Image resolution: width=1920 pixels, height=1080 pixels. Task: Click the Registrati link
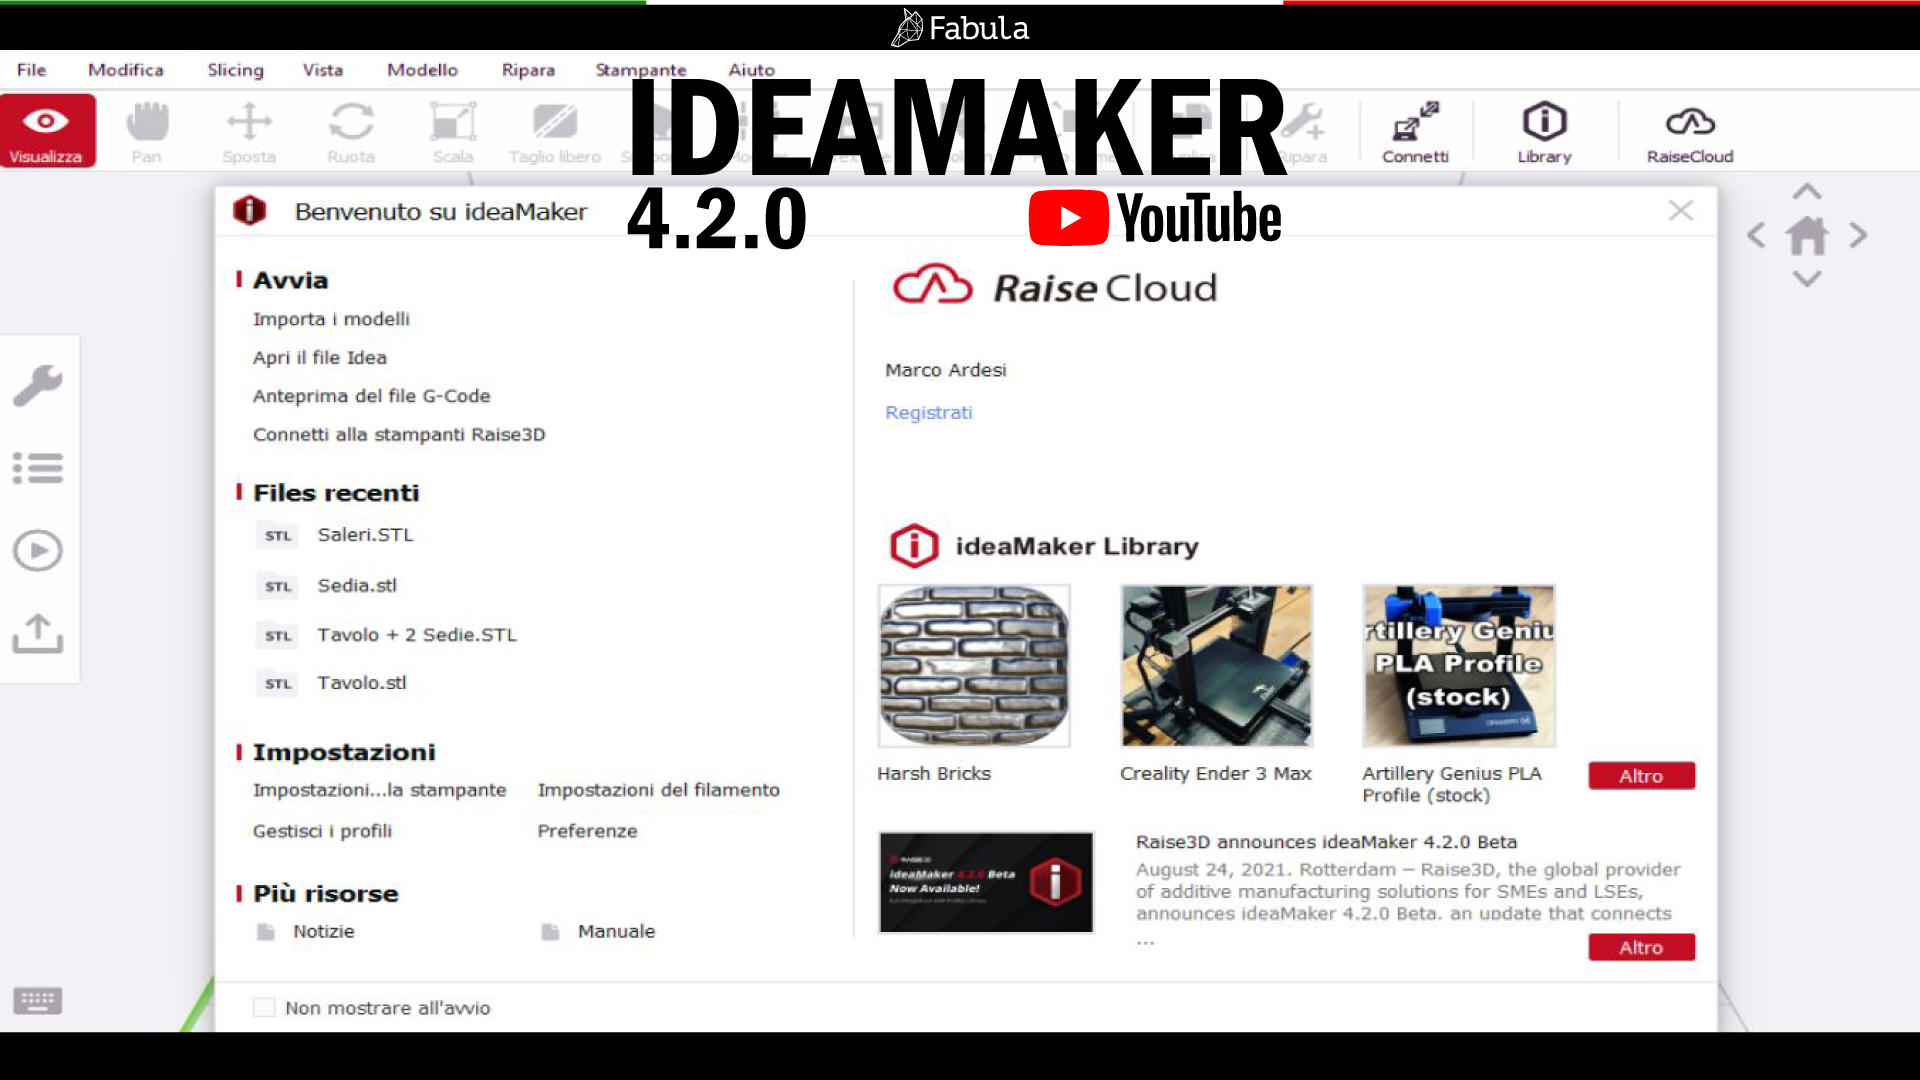[928, 413]
